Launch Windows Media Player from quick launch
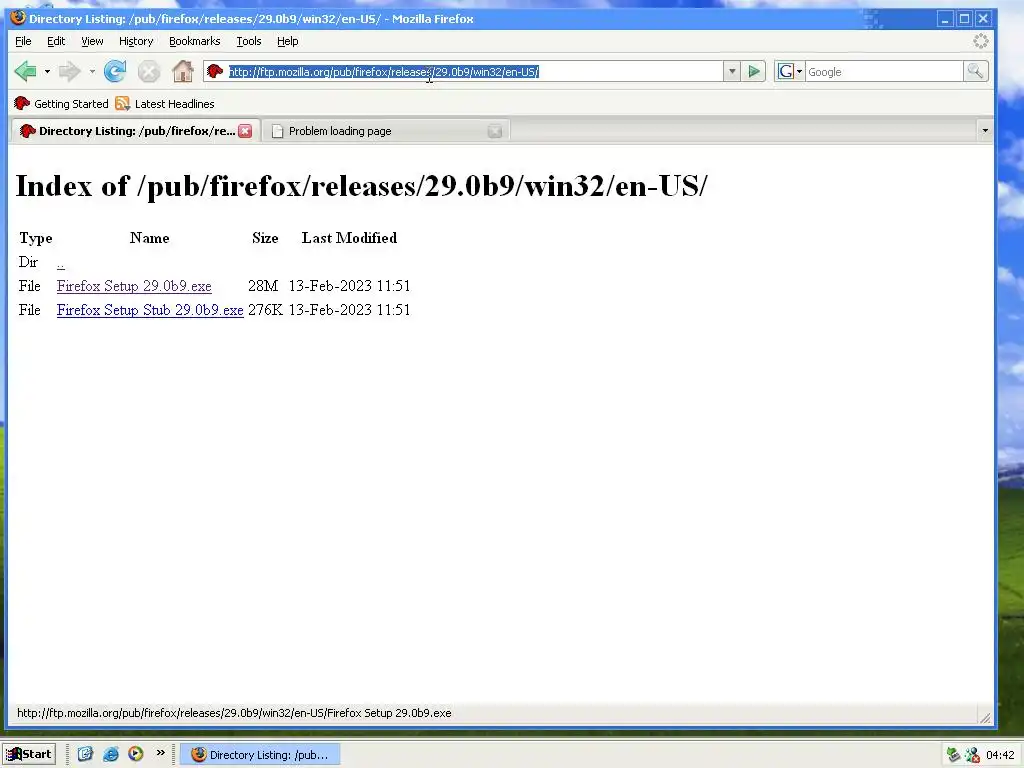 [x=135, y=754]
